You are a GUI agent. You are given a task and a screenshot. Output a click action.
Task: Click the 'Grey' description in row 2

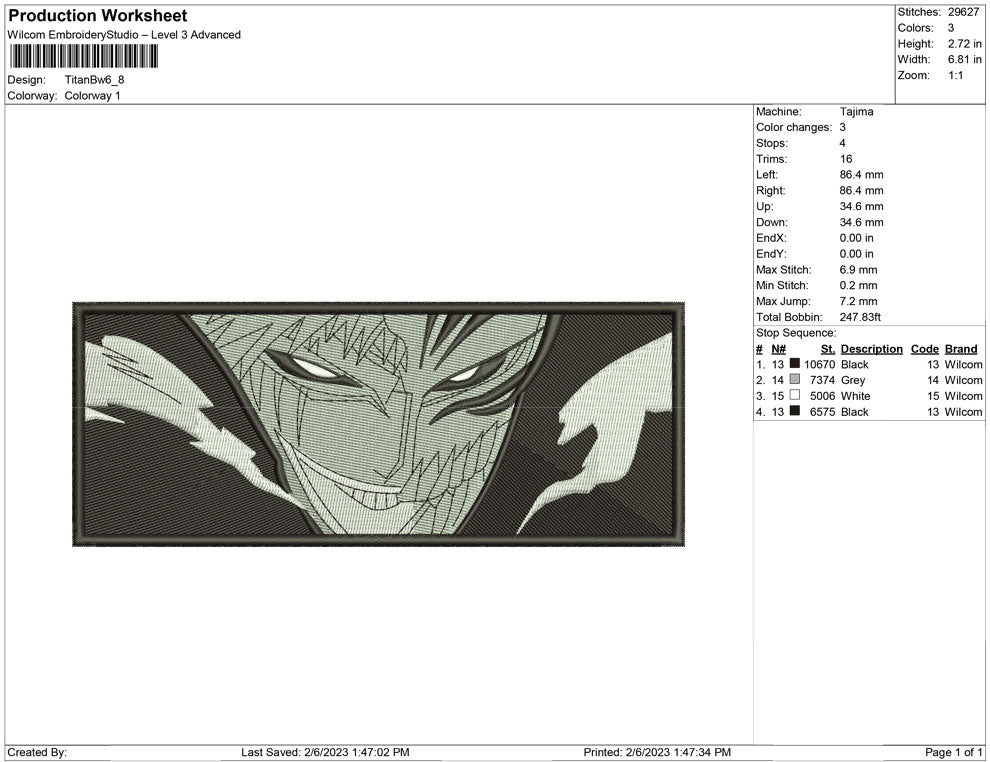(x=852, y=380)
